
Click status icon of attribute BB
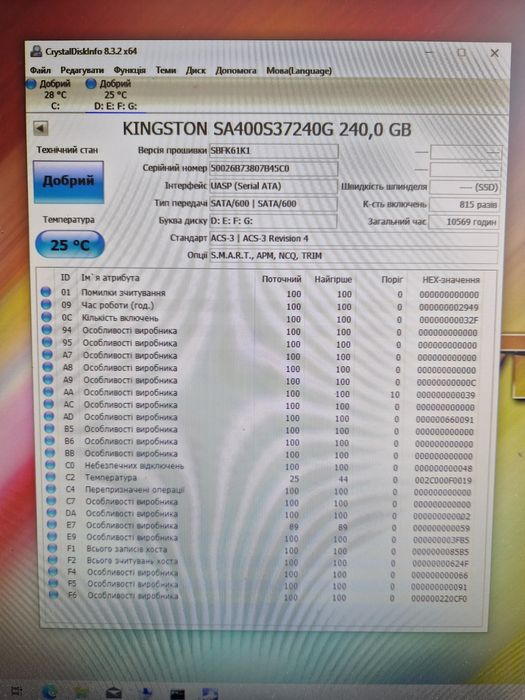point(50,453)
